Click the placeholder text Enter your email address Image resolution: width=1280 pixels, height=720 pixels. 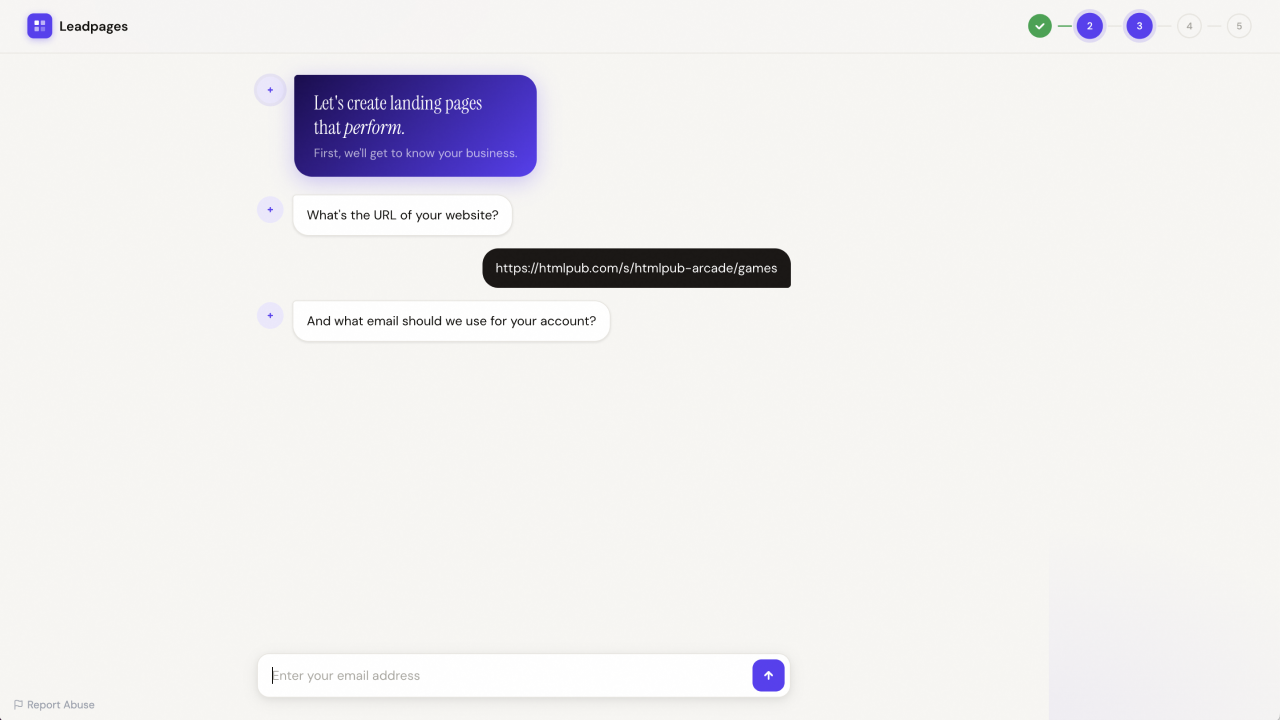click(346, 675)
